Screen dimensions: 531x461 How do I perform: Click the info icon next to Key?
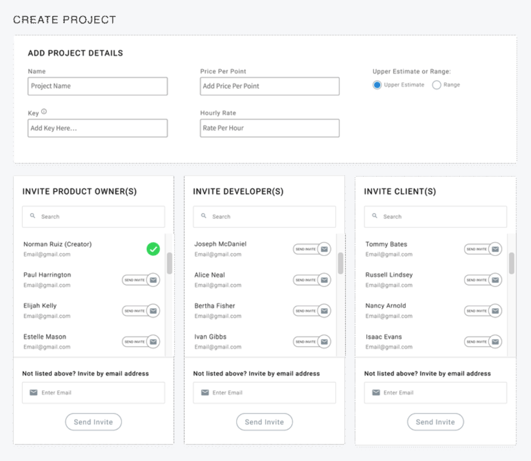(44, 111)
